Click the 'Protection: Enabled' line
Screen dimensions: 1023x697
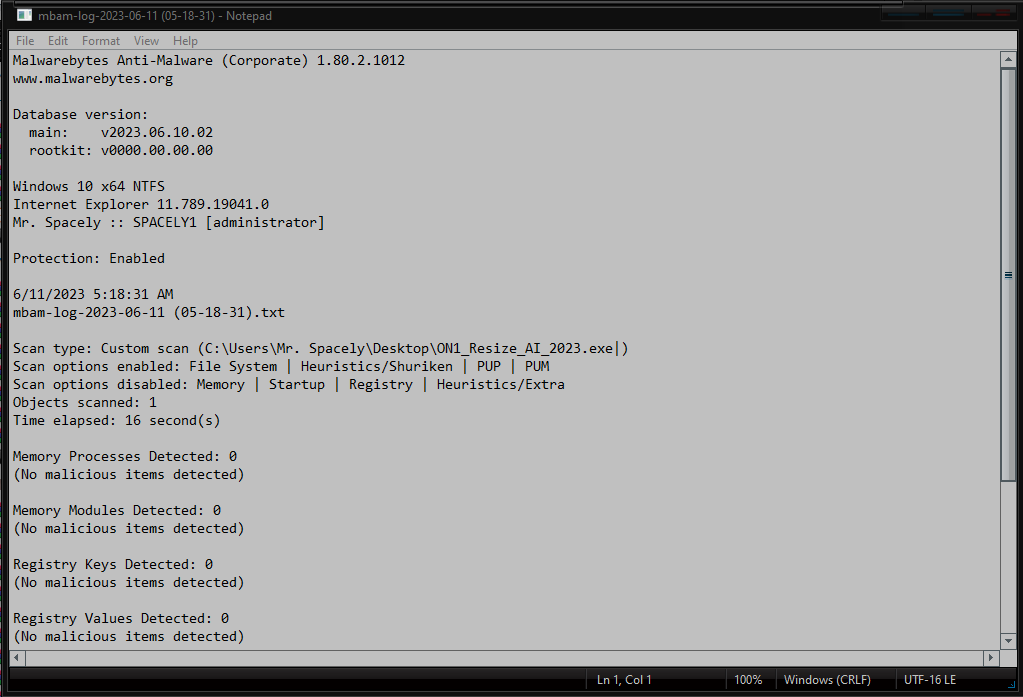click(89, 258)
